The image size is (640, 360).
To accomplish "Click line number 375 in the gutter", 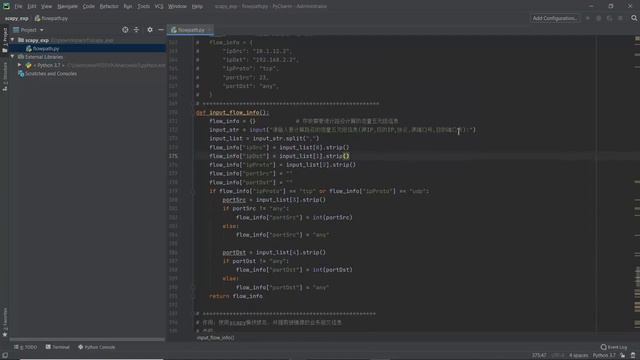I will (x=173, y=156).
